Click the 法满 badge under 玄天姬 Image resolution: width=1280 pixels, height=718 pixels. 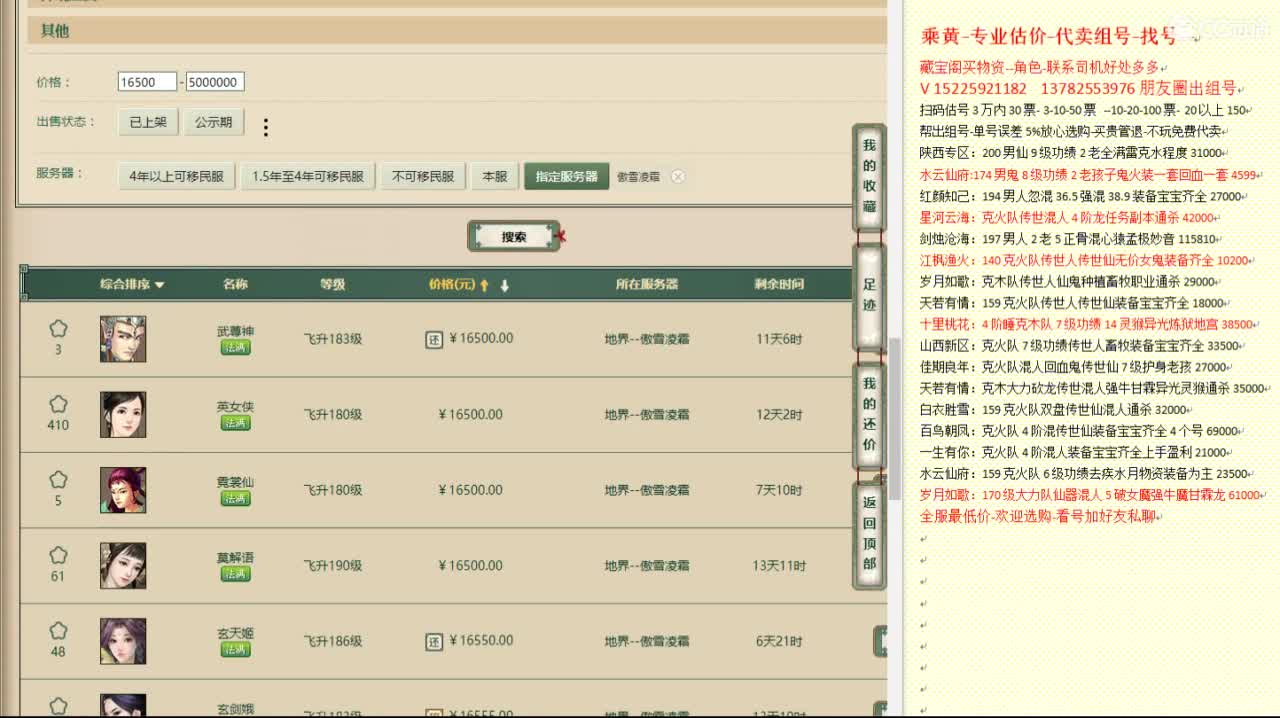236,650
